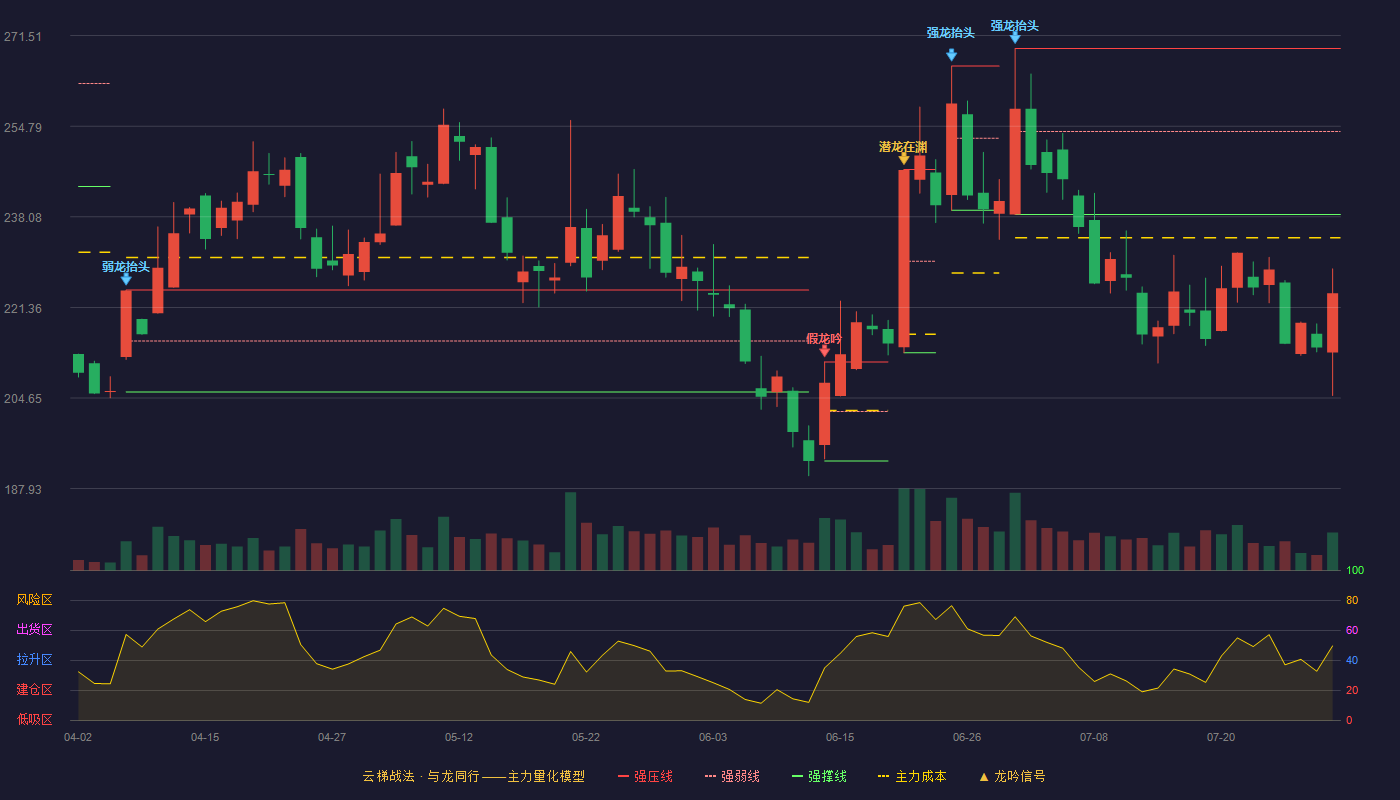Select the 低吸区 zone label
Screen dimensions: 1400x800
35,719
